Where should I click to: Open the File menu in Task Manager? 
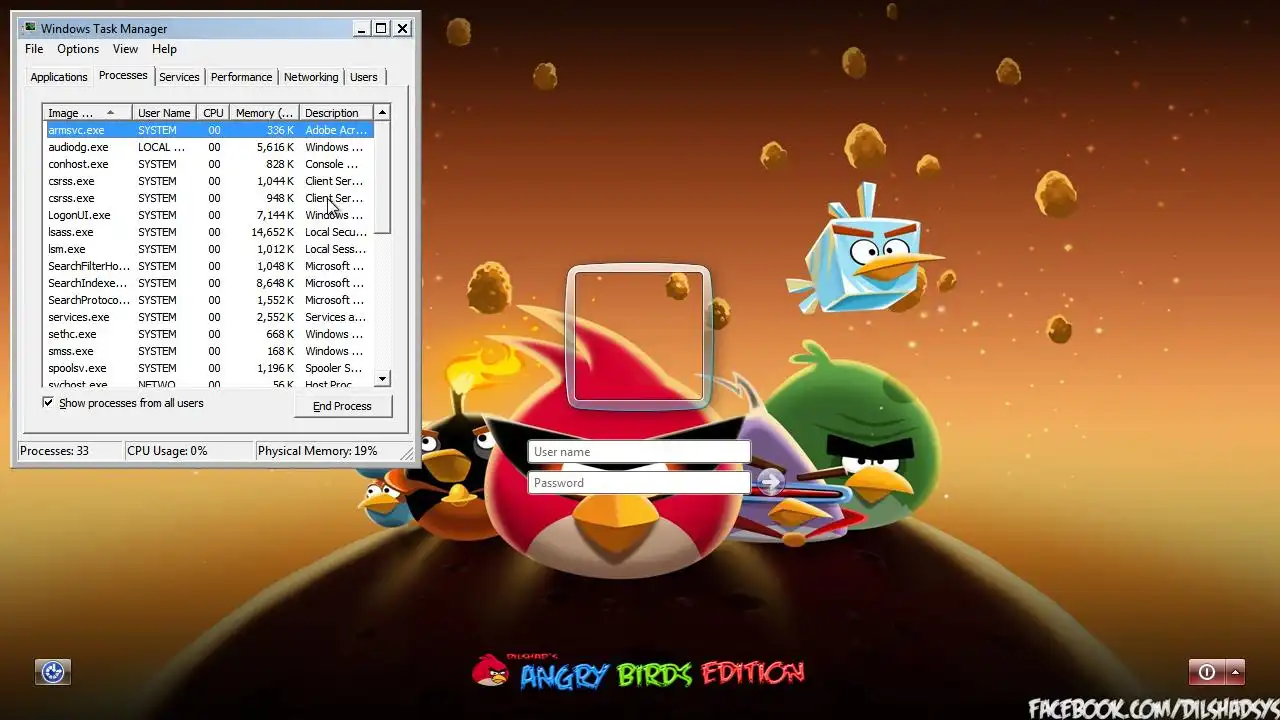pos(34,49)
